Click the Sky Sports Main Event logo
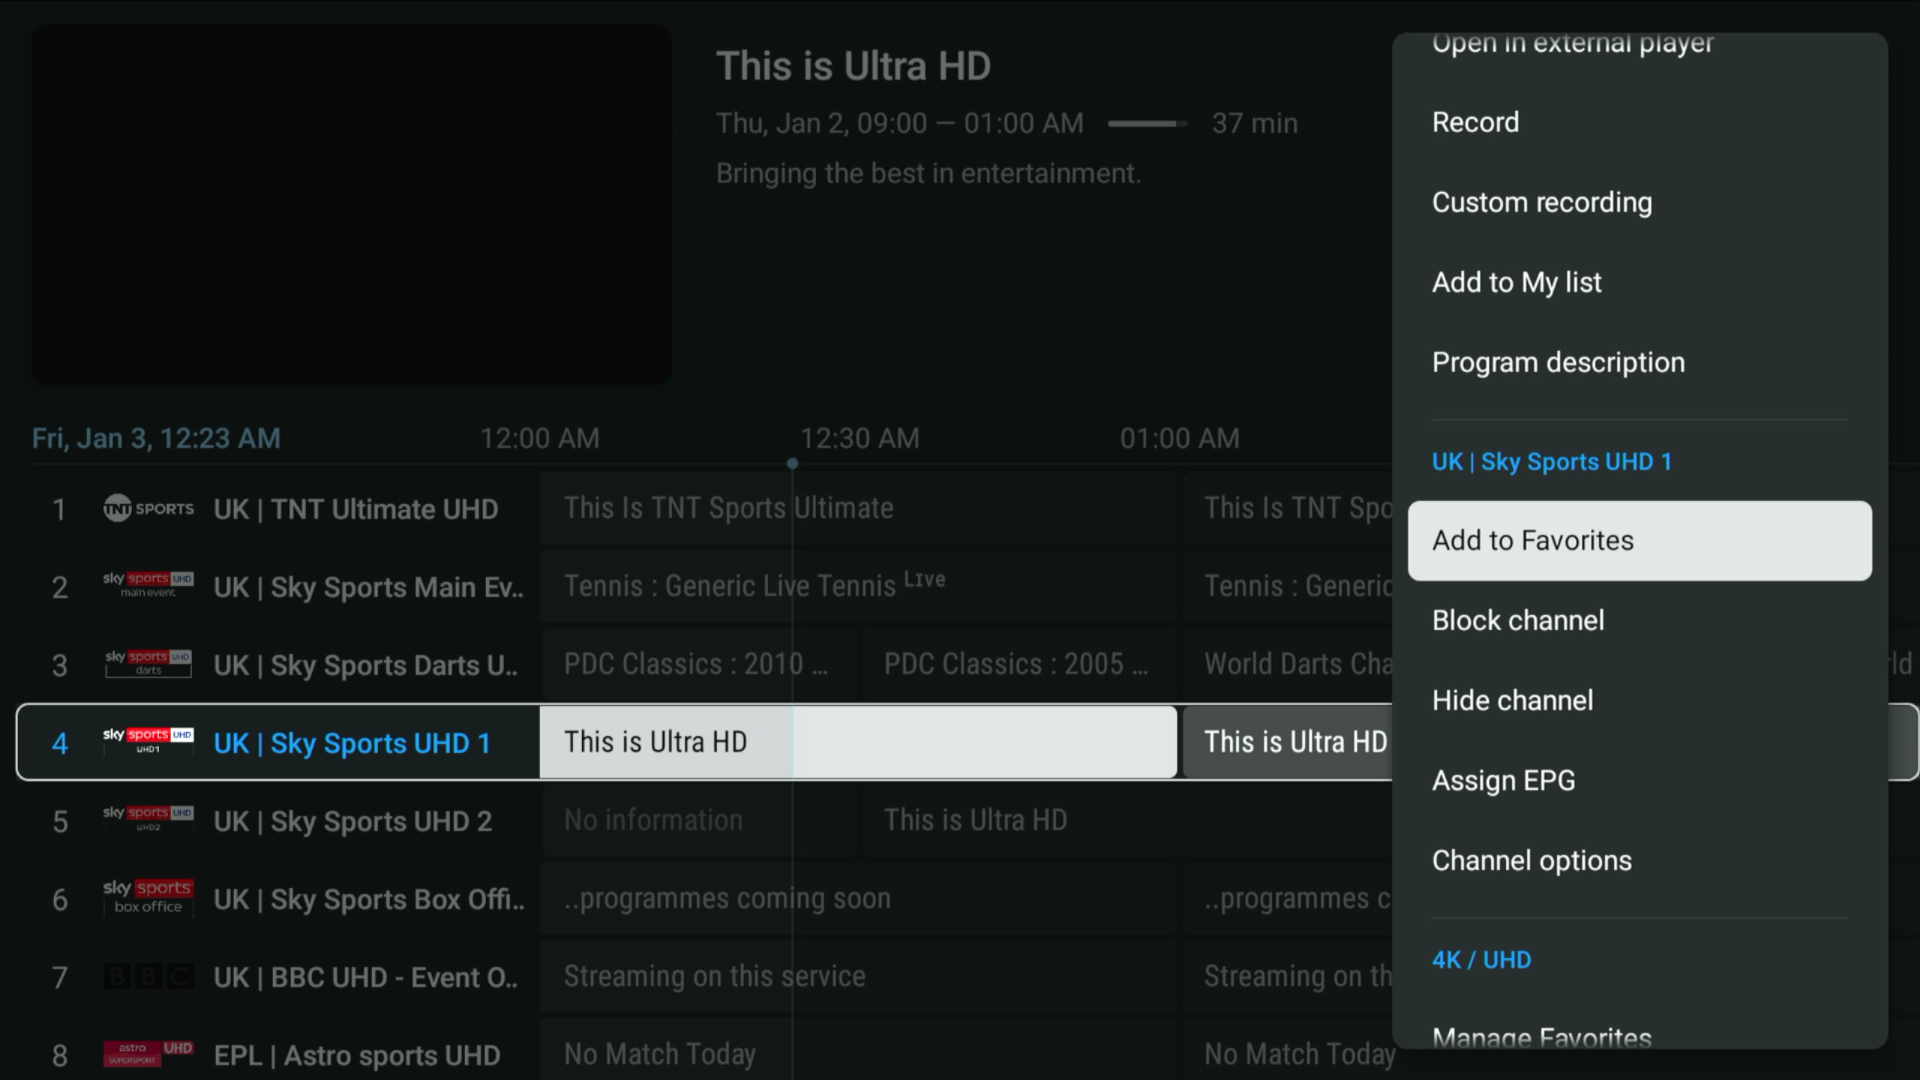The width and height of the screenshot is (1920, 1080). tap(148, 586)
